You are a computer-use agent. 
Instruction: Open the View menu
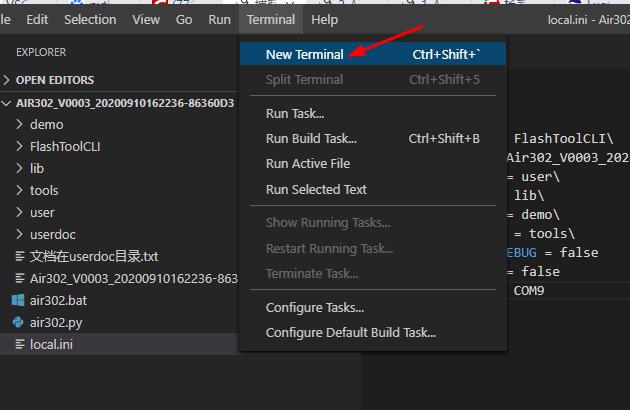[x=146, y=19]
